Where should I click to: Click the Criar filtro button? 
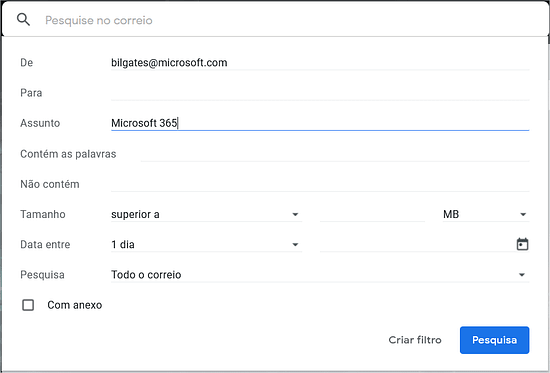(415, 340)
